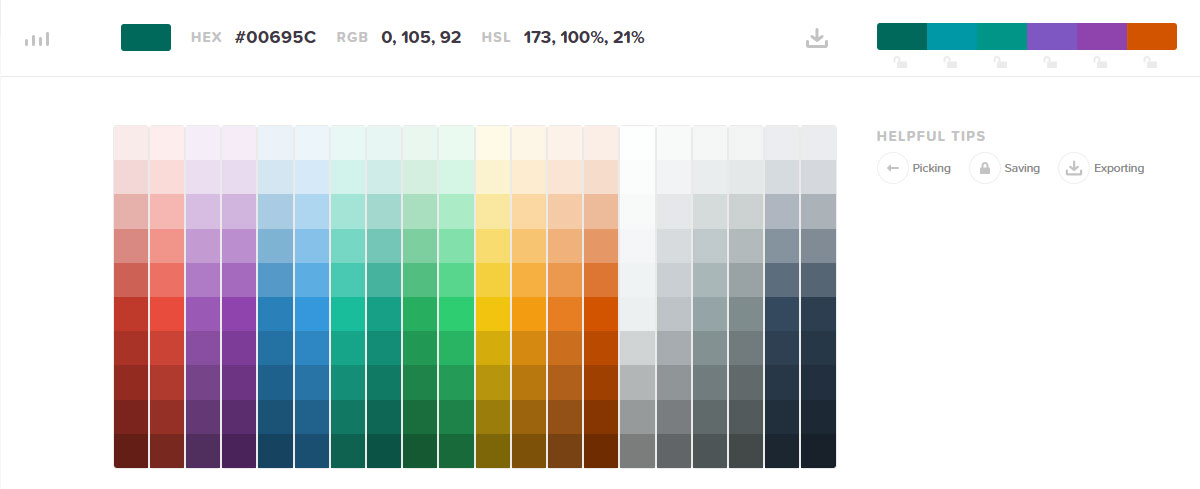
Task: Click the Exporting tip download icon
Action: (1074, 168)
